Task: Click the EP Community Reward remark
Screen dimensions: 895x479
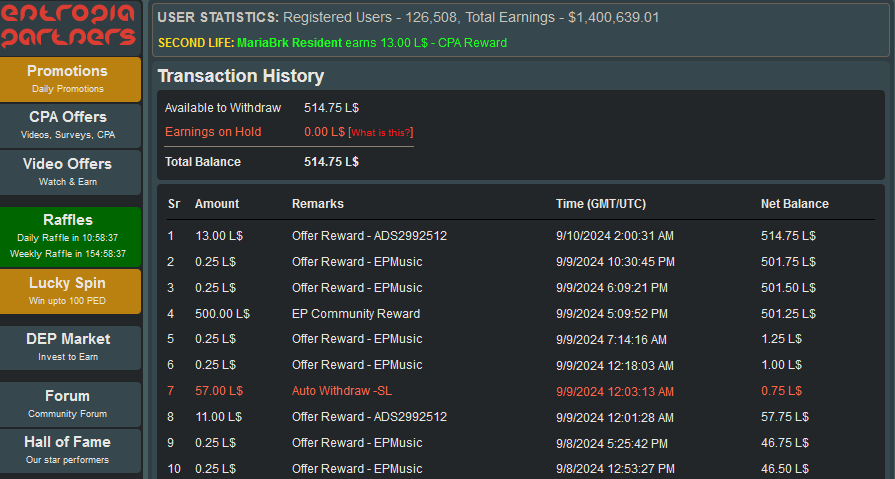Action: [x=356, y=314]
